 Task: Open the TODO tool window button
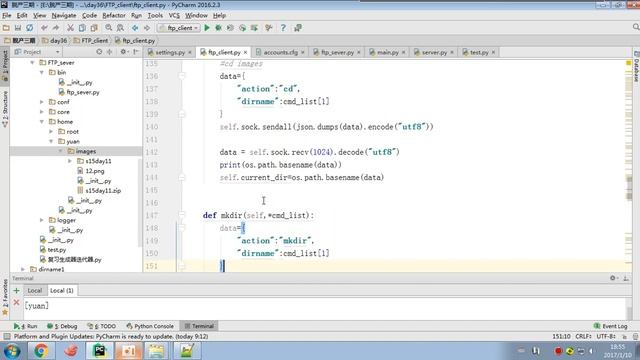[x=102, y=326]
